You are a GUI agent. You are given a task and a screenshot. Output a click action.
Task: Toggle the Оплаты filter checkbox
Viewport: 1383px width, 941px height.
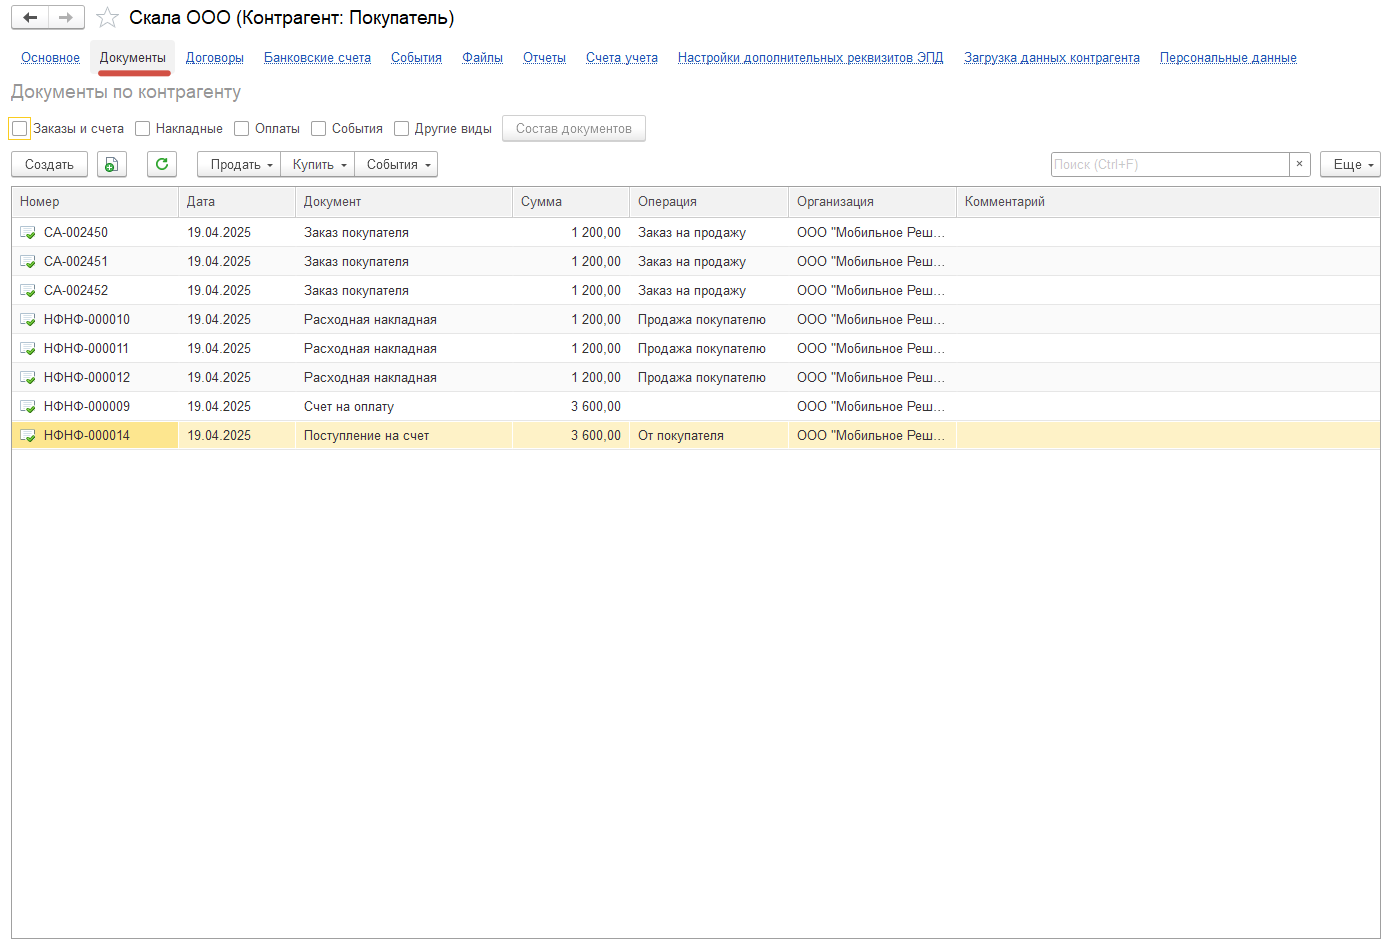(242, 129)
